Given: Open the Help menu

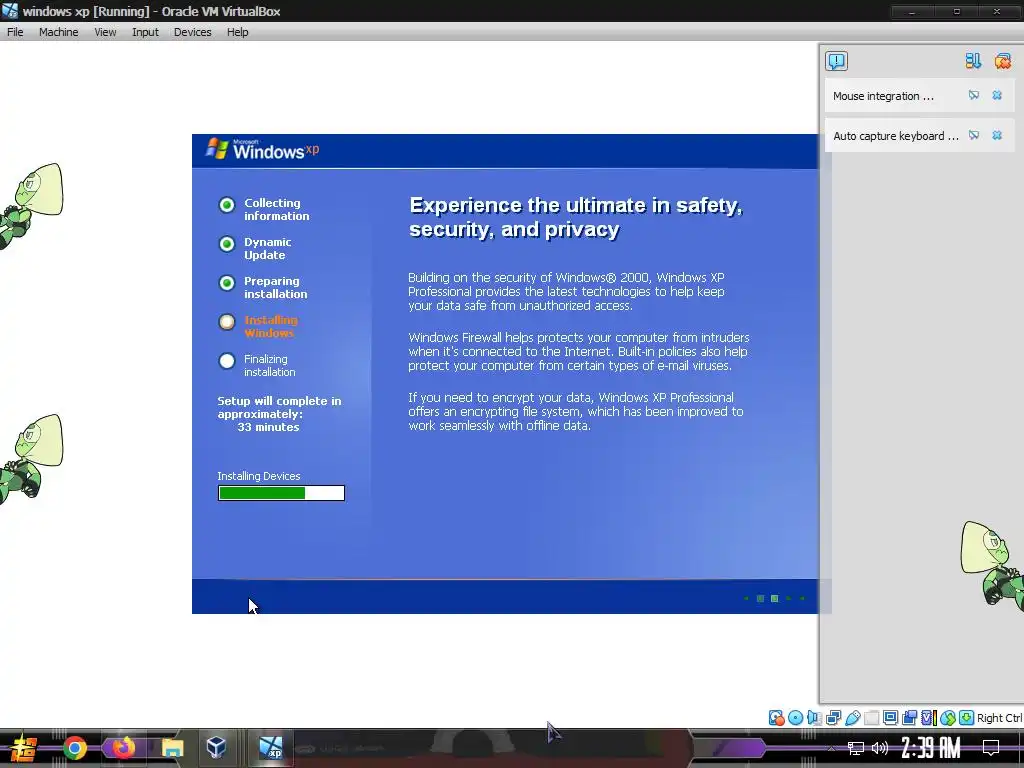Looking at the screenshot, I should [237, 32].
